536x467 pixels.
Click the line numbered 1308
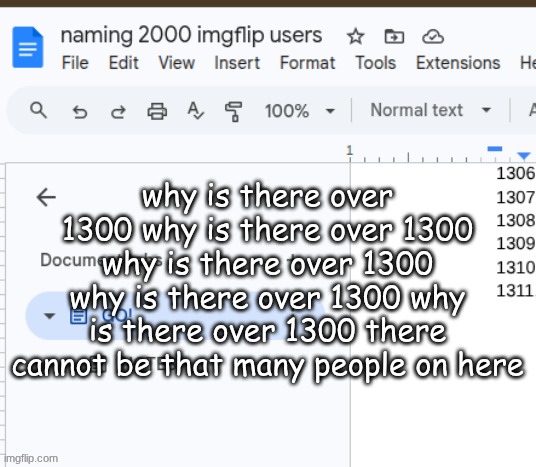pos(515,221)
